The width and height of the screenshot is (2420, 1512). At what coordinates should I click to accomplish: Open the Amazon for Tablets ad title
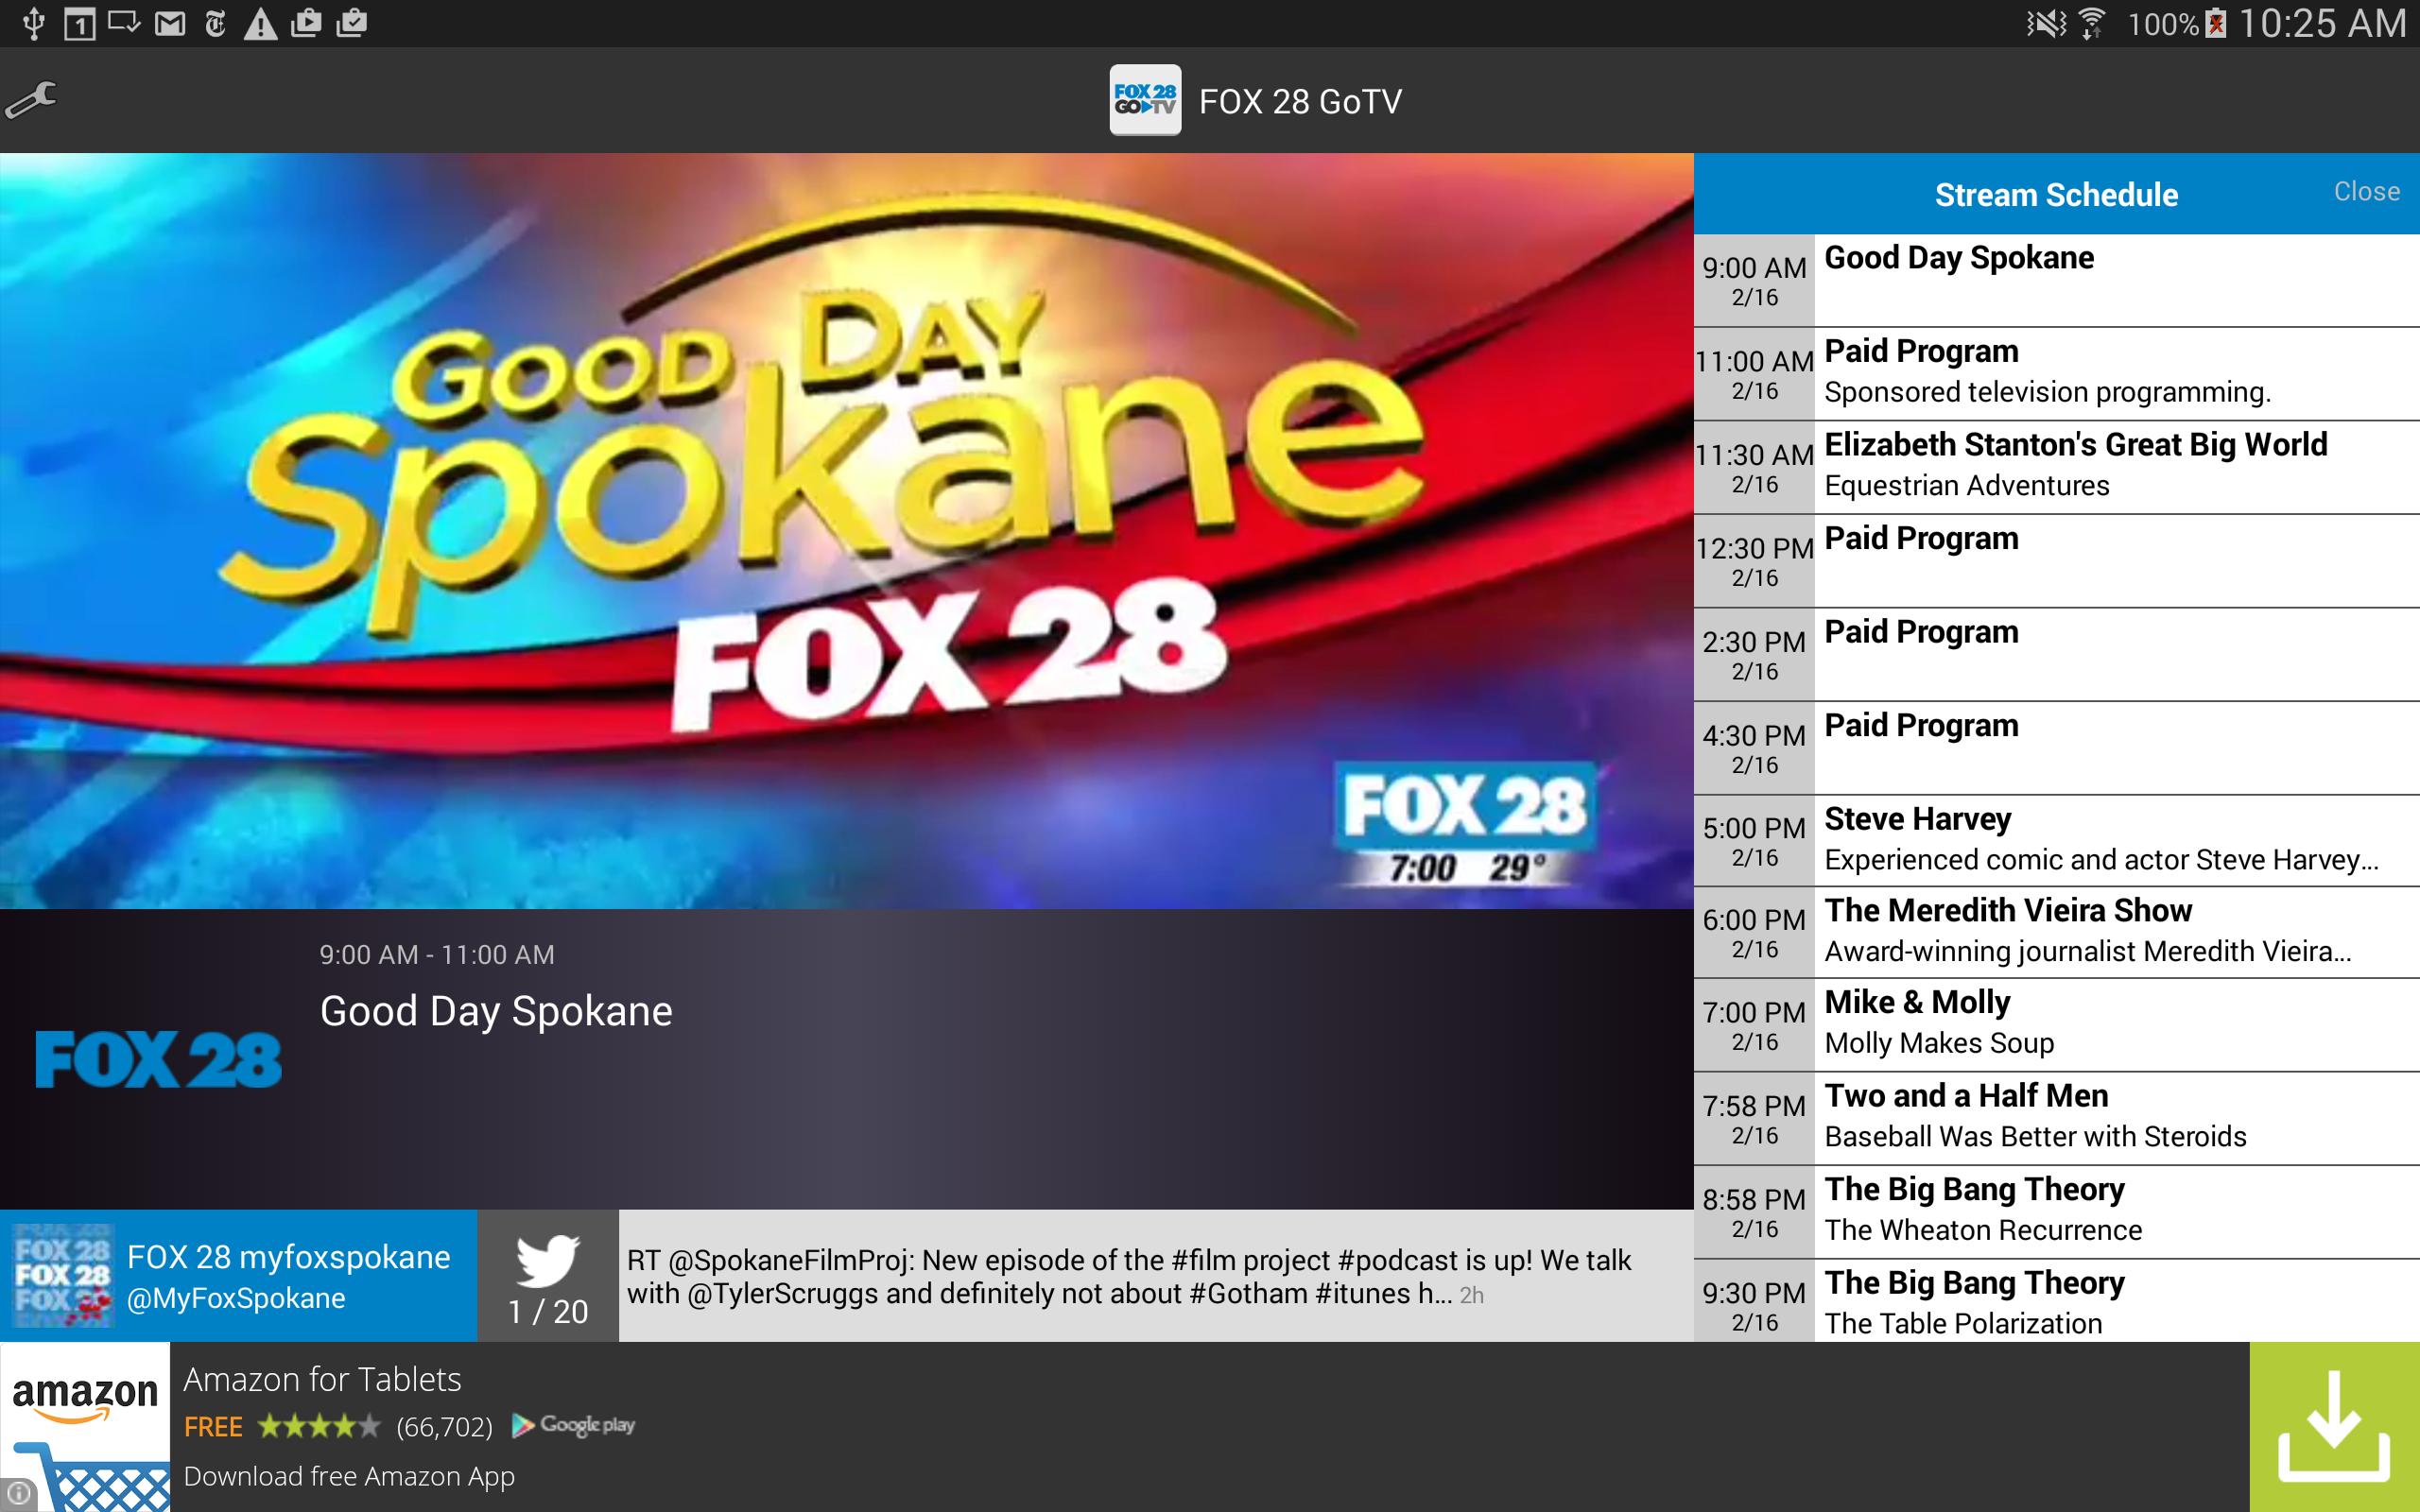click(x=322, y=1380)
